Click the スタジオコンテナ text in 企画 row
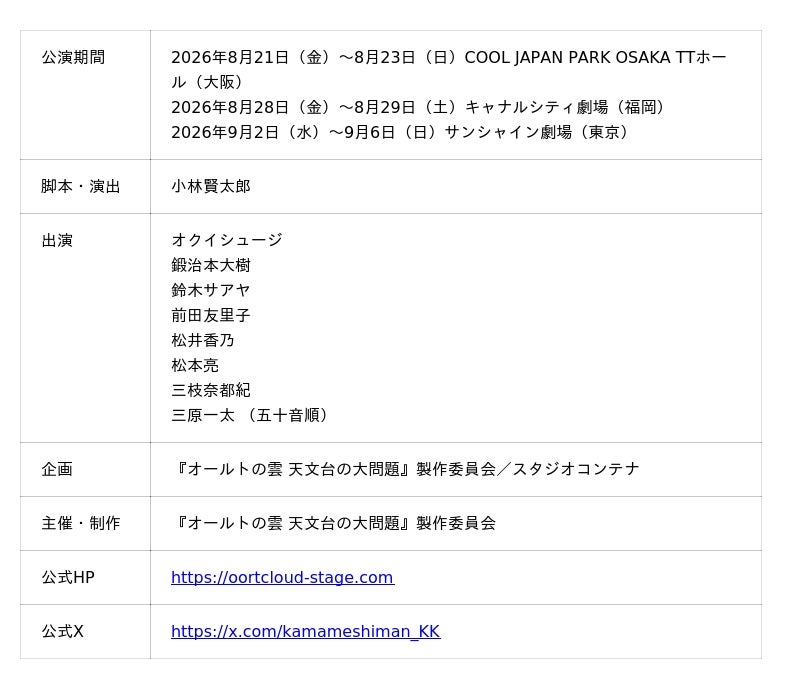The image size is (800, 689). point(576,469)
